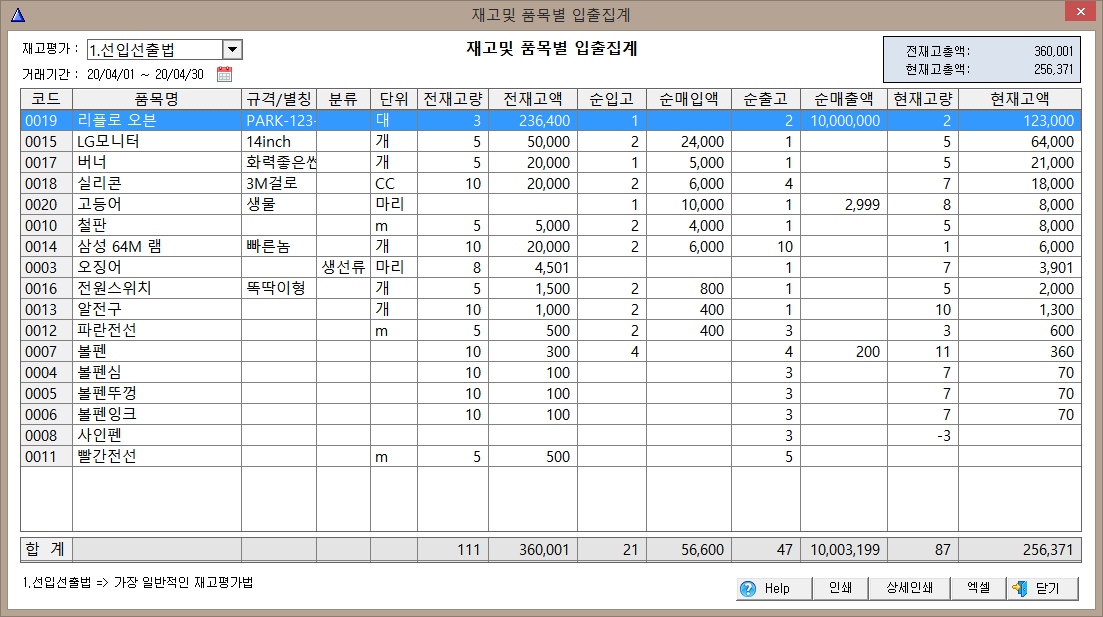Click the 현재고량 column header
Screen dimensions: 1103x617
923,99
